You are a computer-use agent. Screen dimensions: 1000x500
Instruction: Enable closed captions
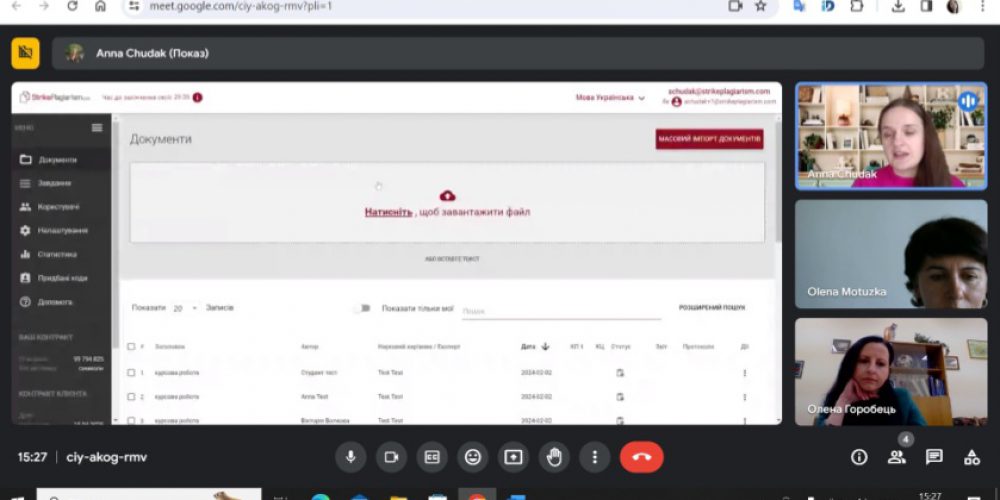click(432, 457)
